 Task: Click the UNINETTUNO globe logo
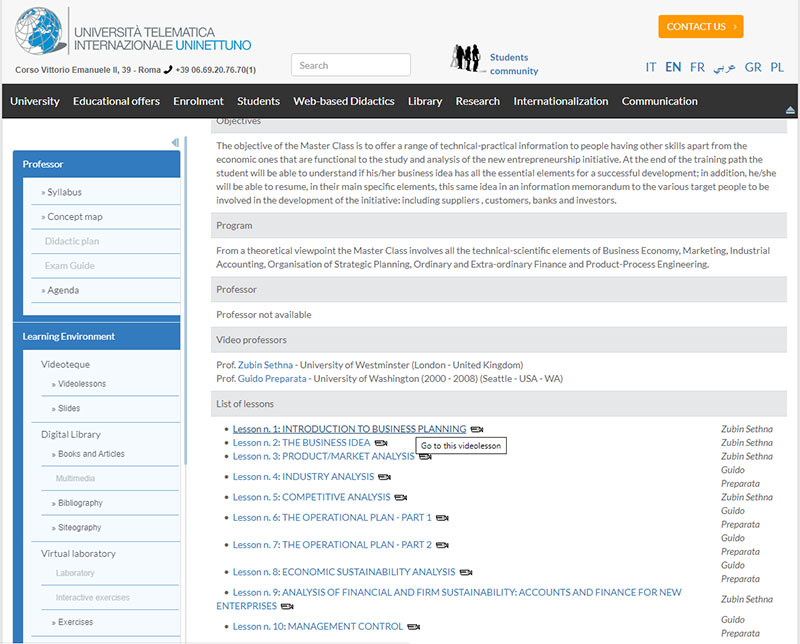[40, 30]
